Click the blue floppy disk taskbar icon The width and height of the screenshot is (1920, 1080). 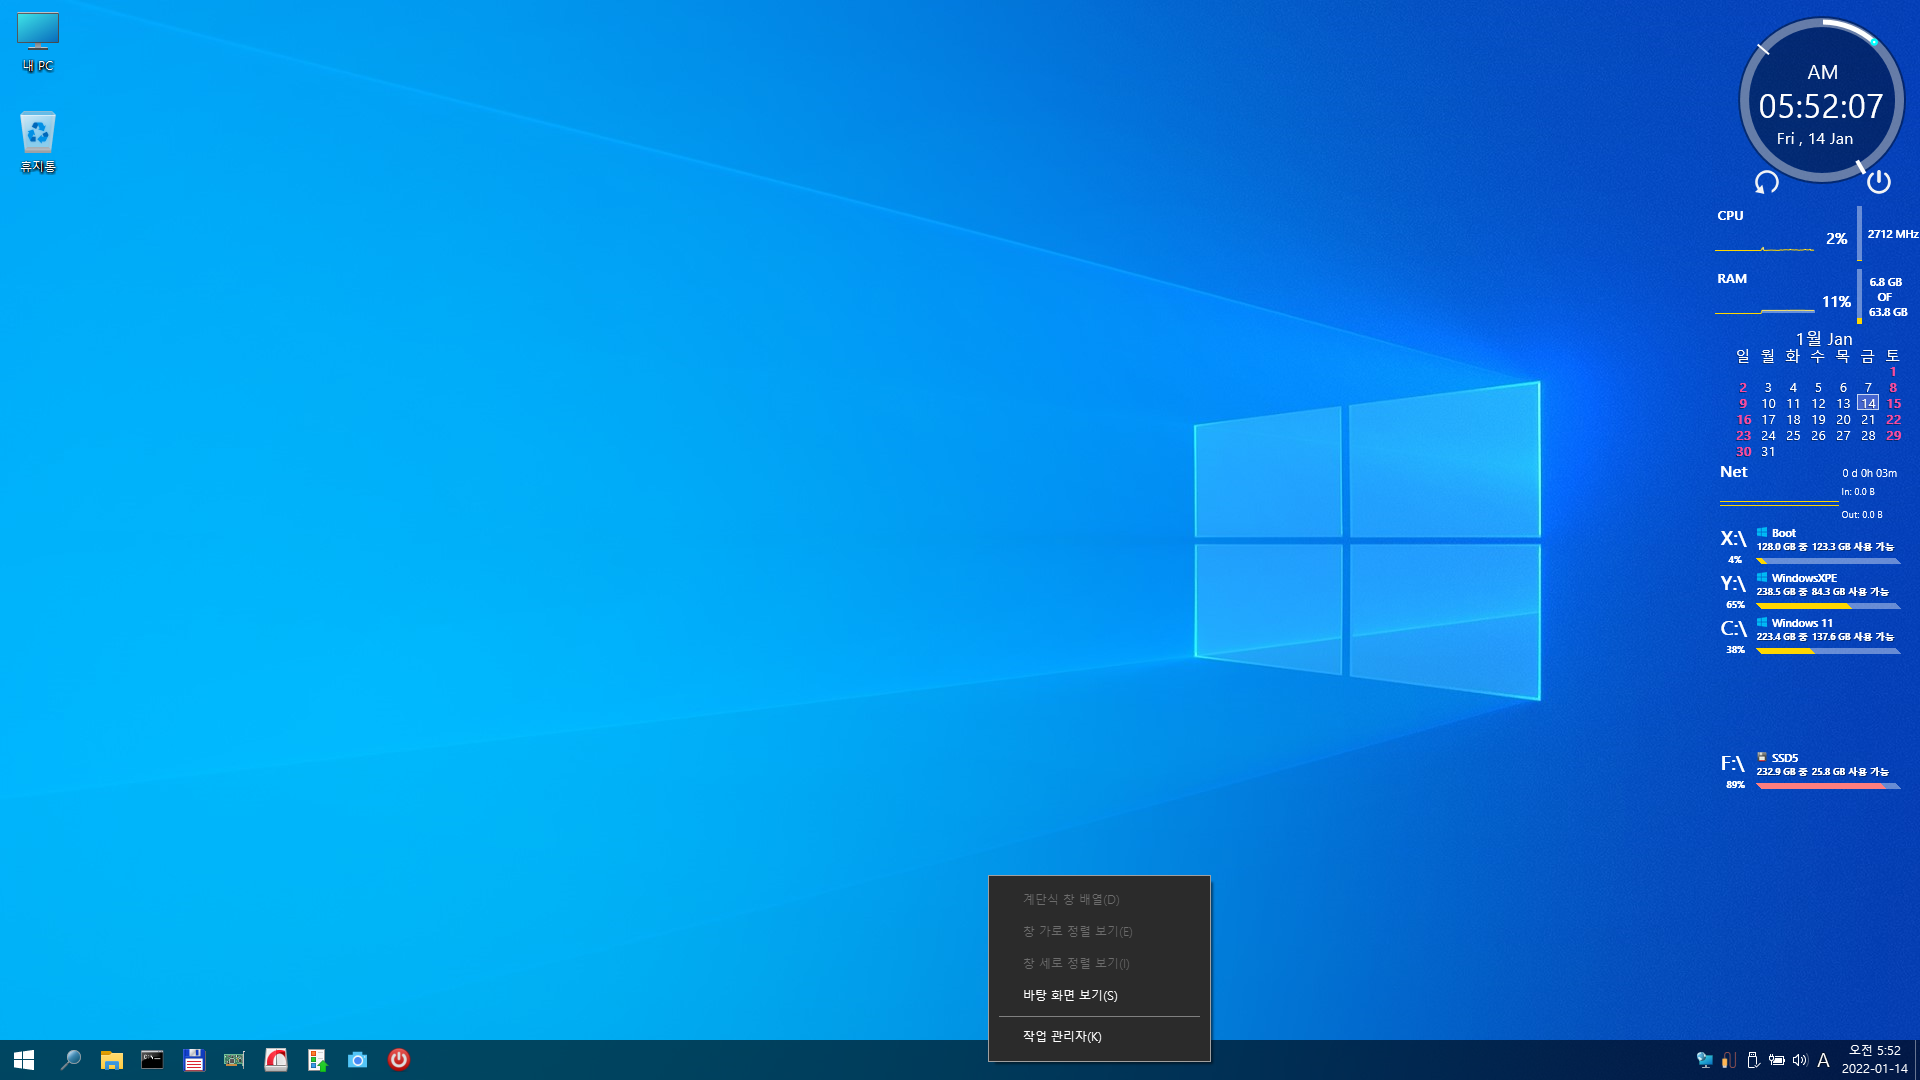(x=194, y=1060)
